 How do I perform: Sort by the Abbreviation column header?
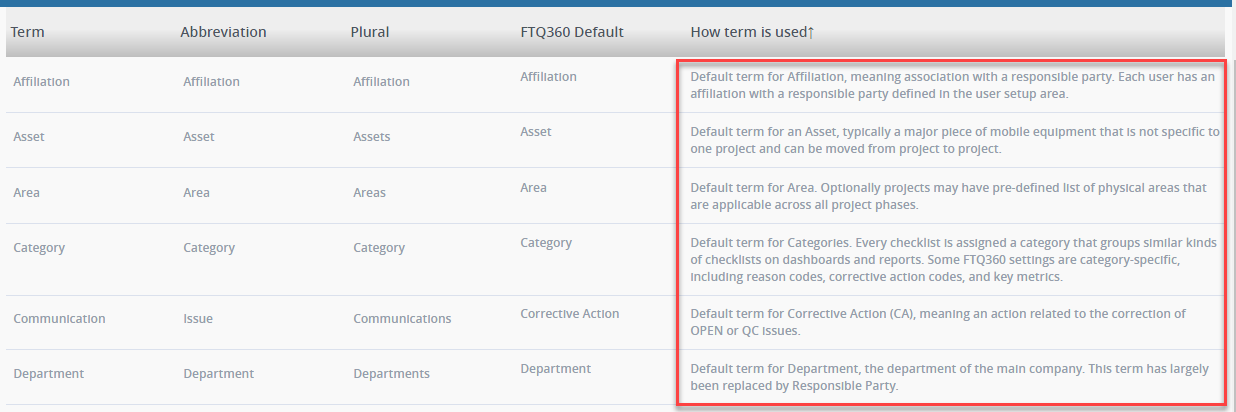click(x=223, y=32)
